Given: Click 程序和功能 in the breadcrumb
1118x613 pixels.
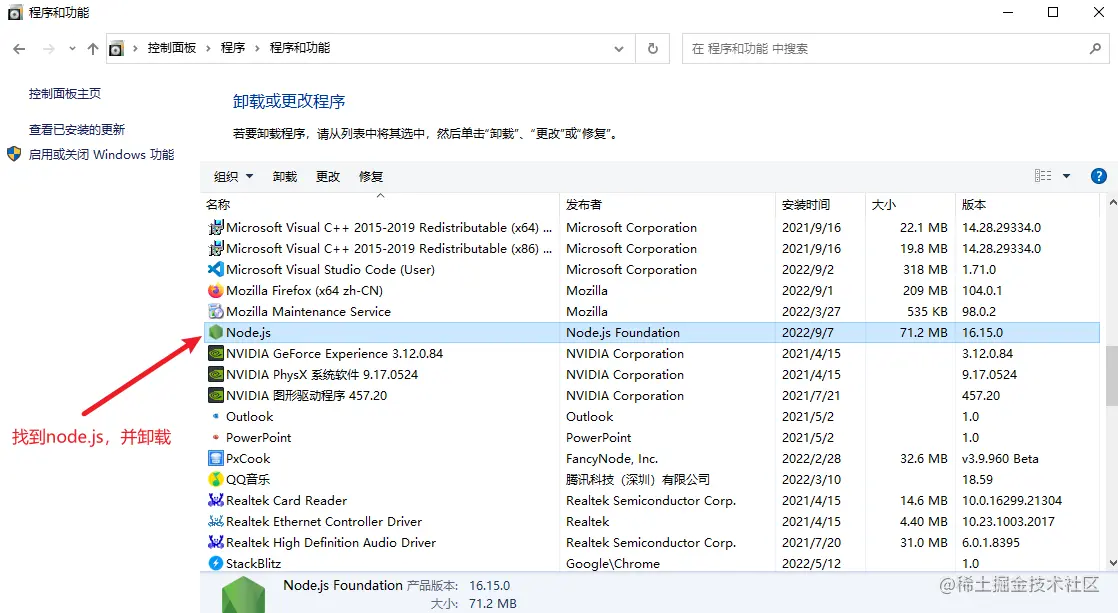Looking at the screenshot, I should pos(300,48).
